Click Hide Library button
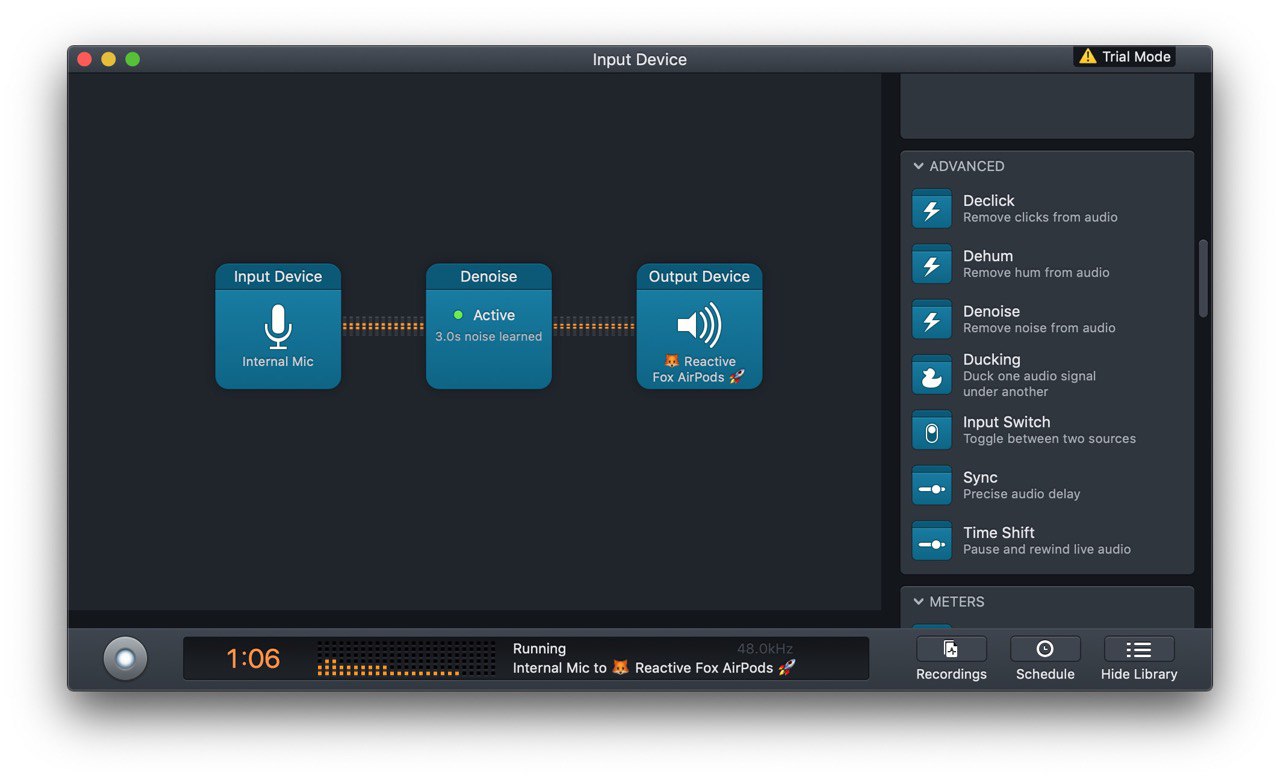The width and height of the screenshot is (1280, 780). pos(1139,659)
